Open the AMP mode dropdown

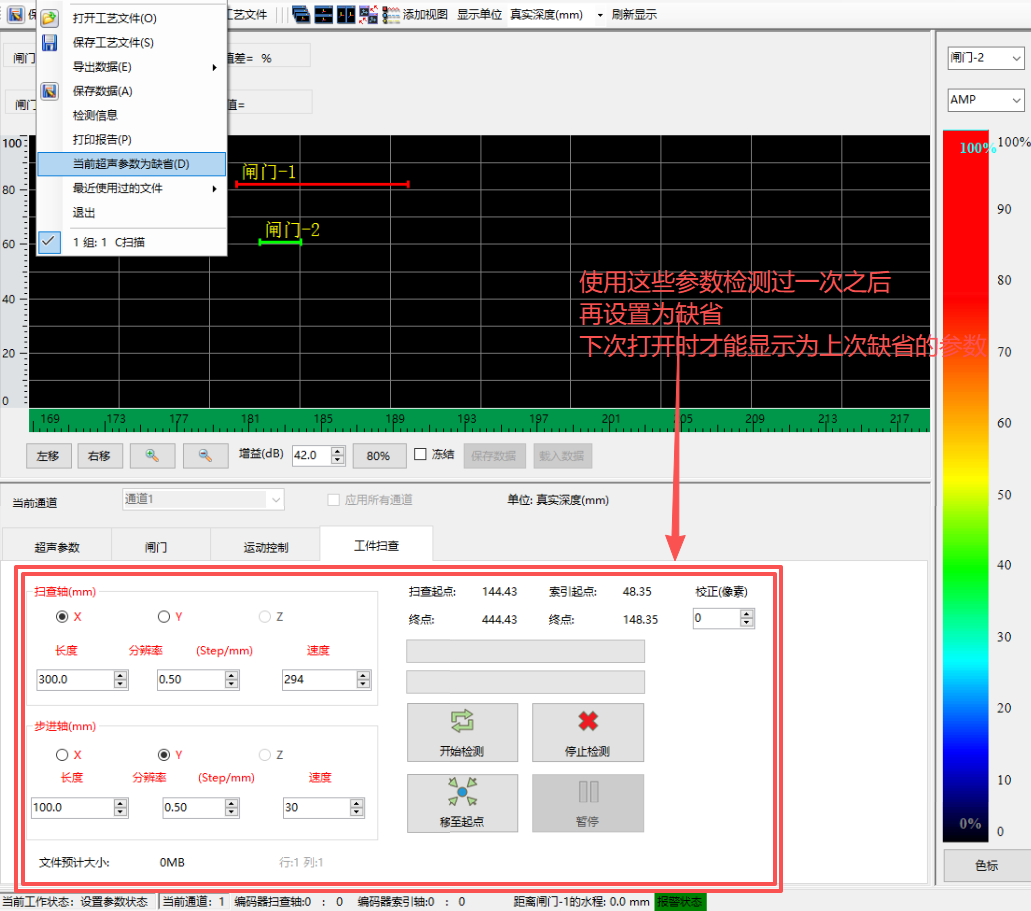(985, 100)
